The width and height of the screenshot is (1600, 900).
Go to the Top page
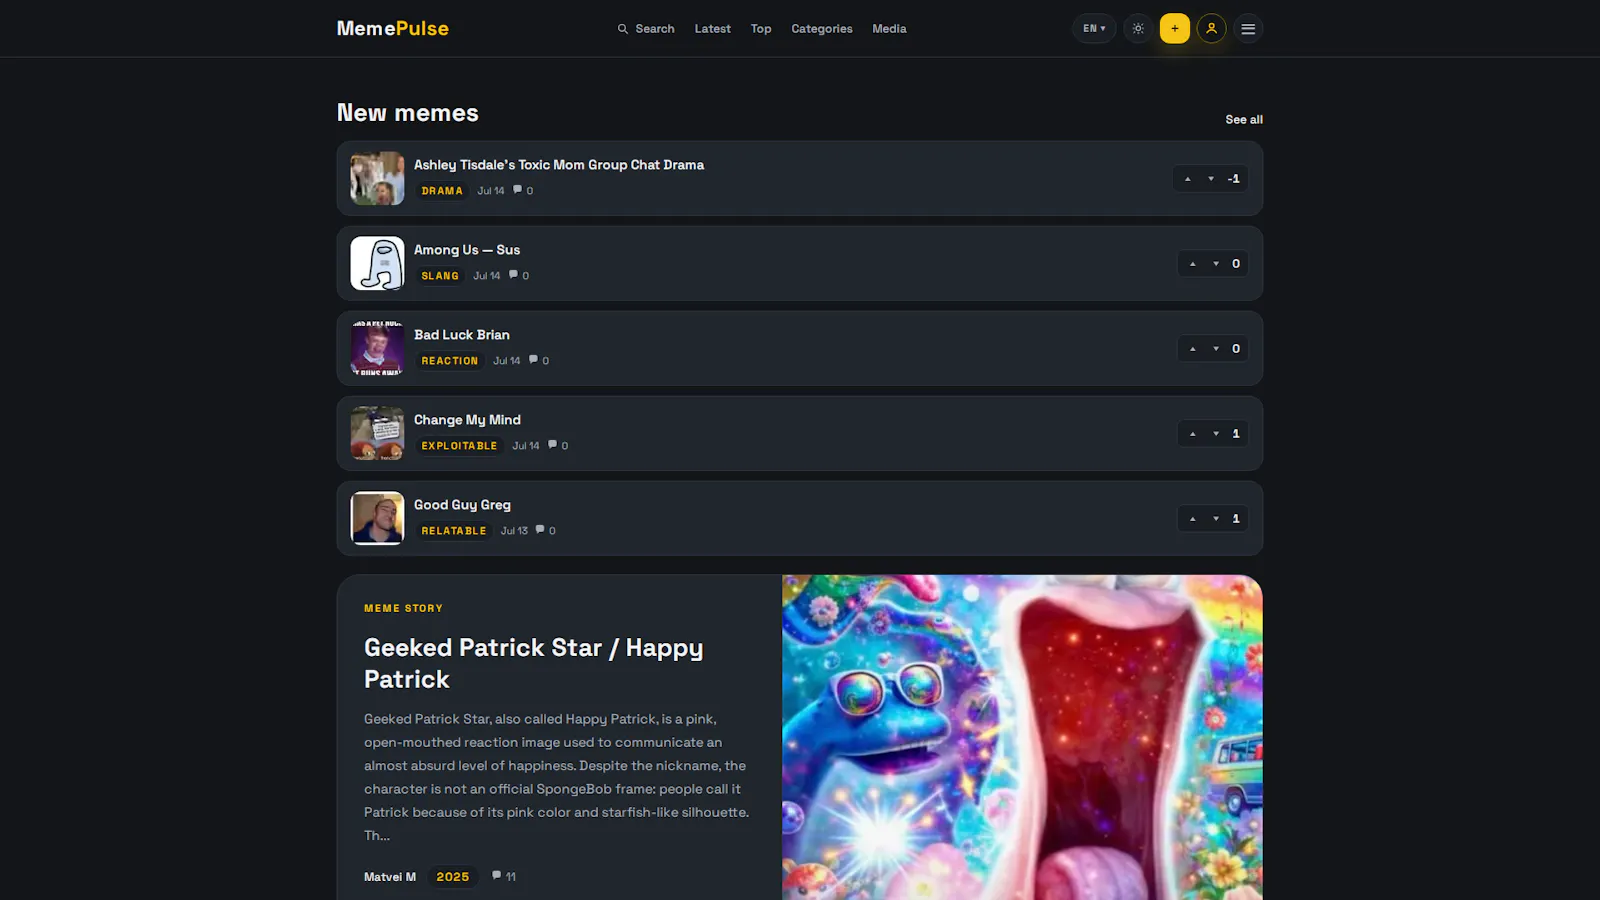pyautogui.click(x=761, y=29)
